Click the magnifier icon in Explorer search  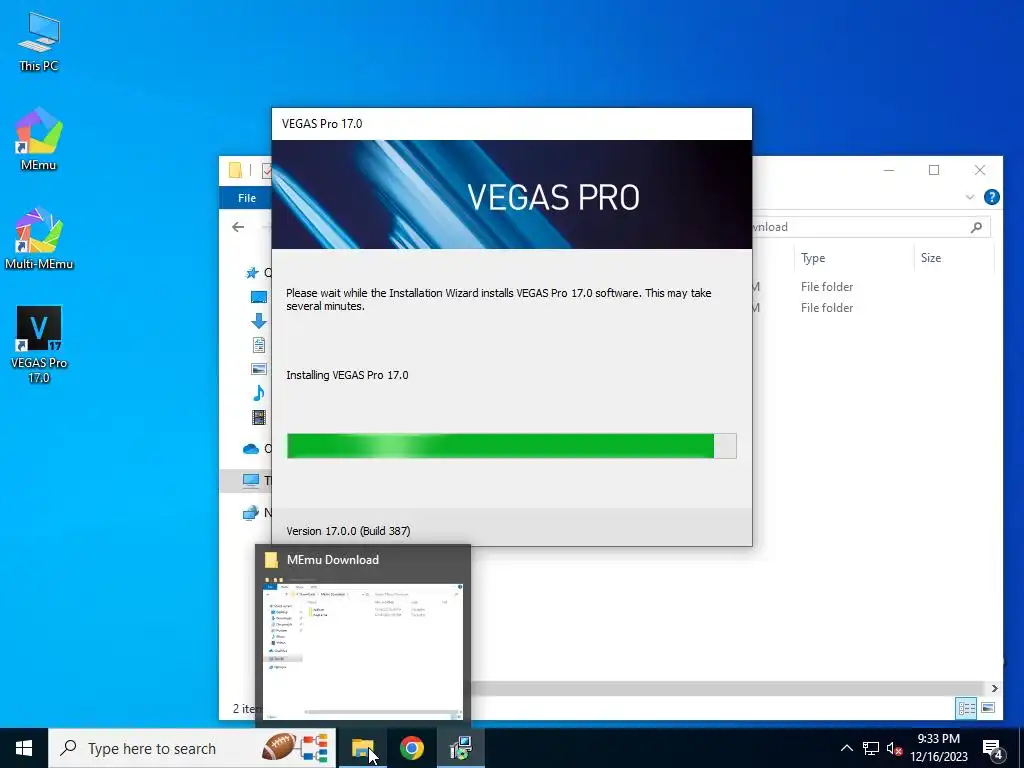976,227
